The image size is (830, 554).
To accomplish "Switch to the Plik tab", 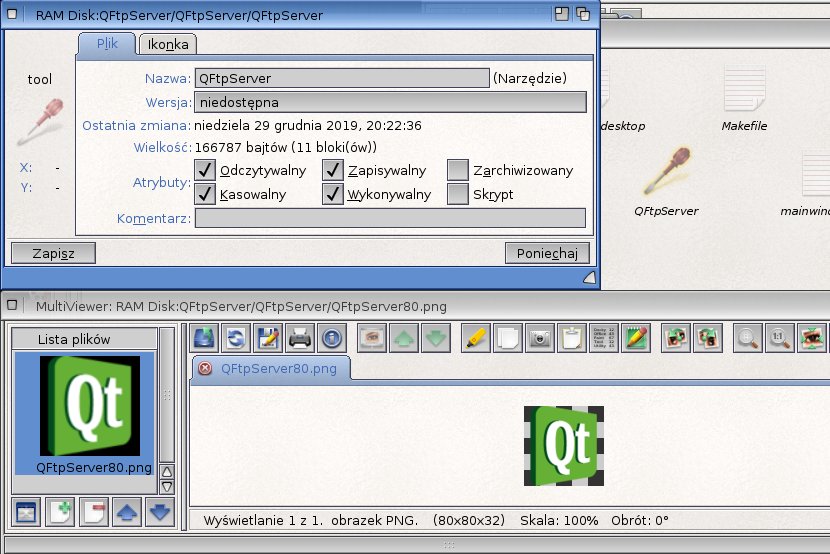I will tap(107, 44).
